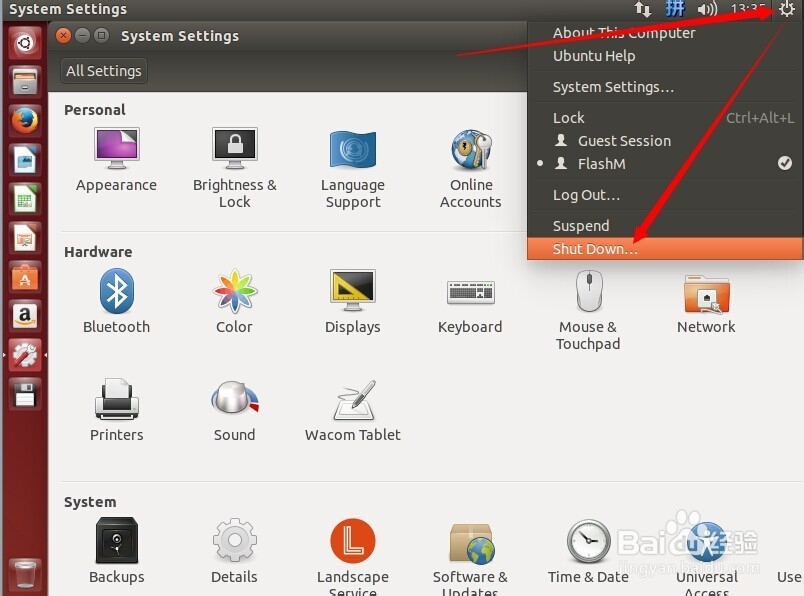Image resolution: width=804 pixels, height=596 pixels.
Task: Open the Trash in launcher
Action: point(25,574)
